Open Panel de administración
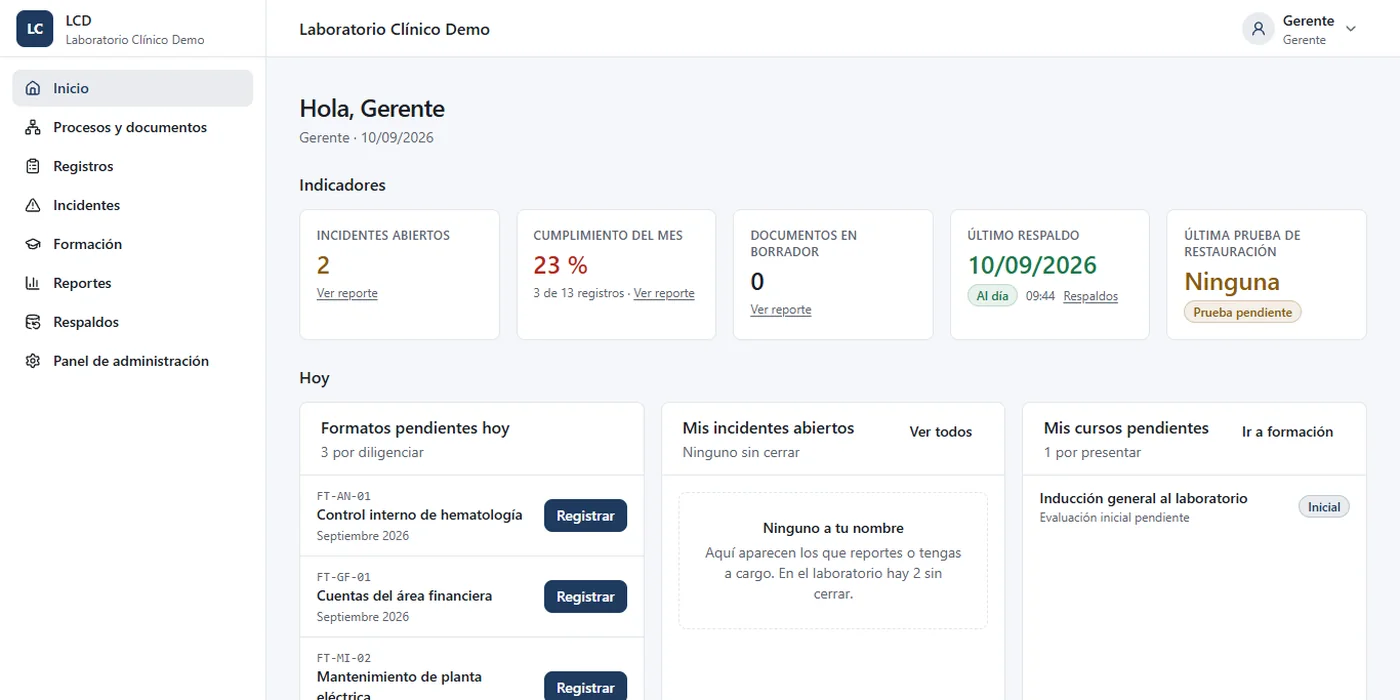The width and height of the screenshot is (1400, 700). click(133, 361)
